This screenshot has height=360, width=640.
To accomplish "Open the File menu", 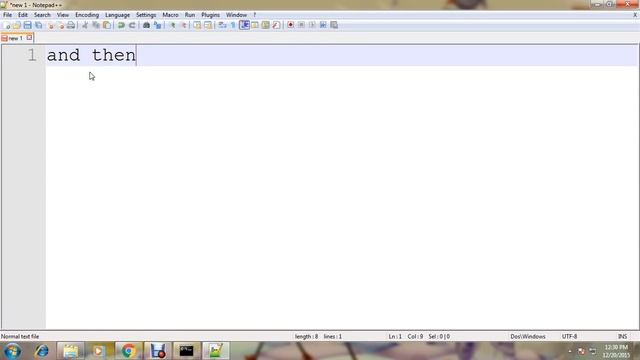I will 7,15.
